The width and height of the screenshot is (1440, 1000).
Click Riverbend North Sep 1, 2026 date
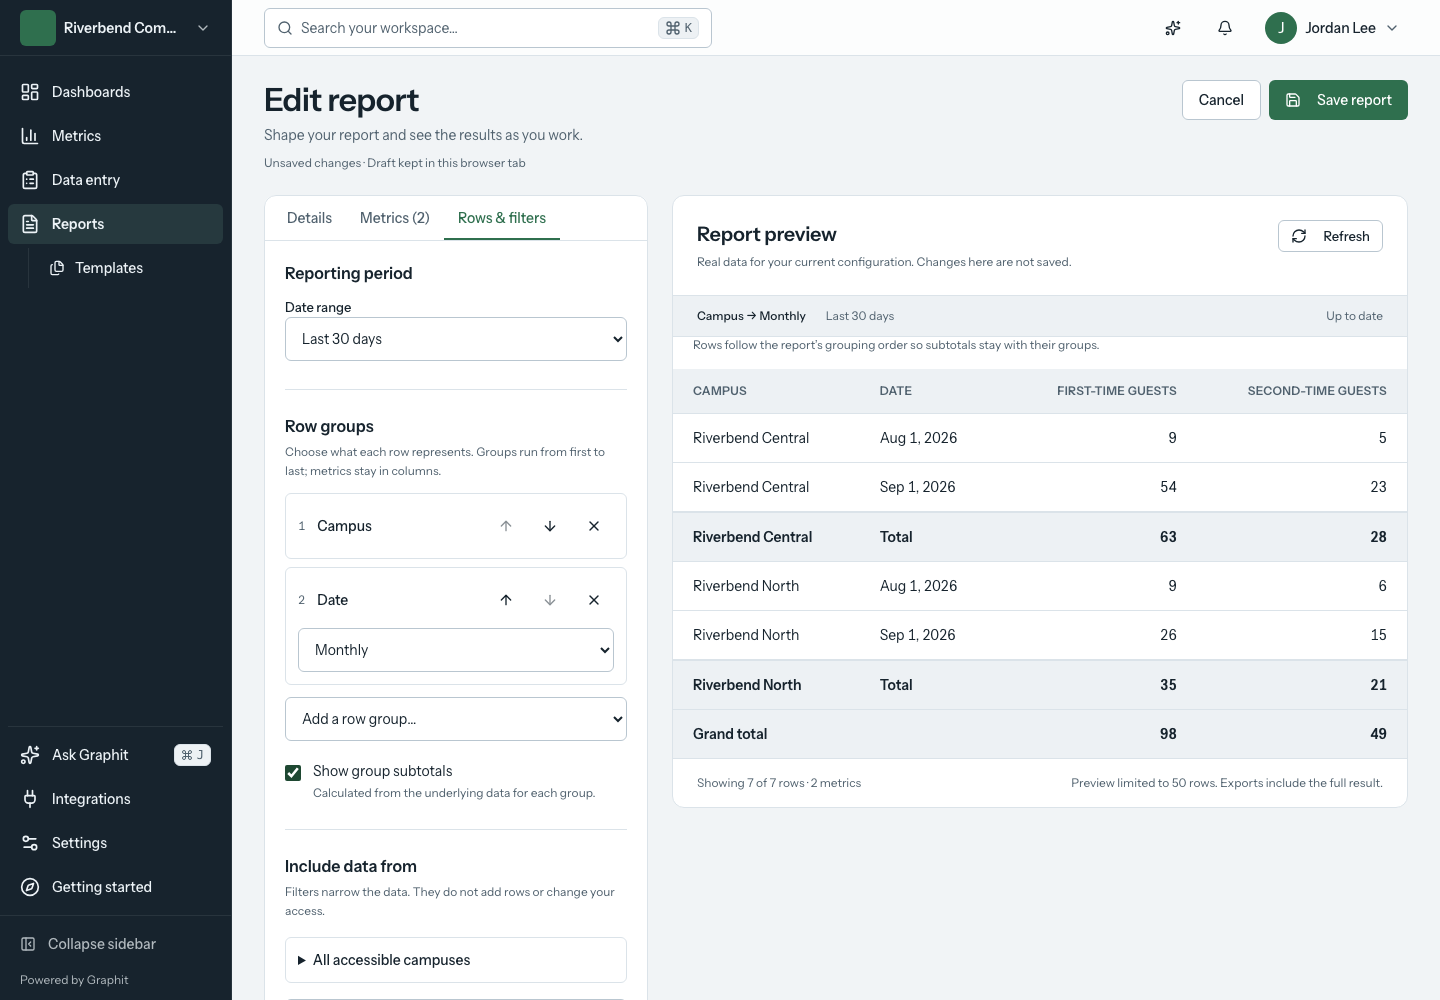coord(918,635)
